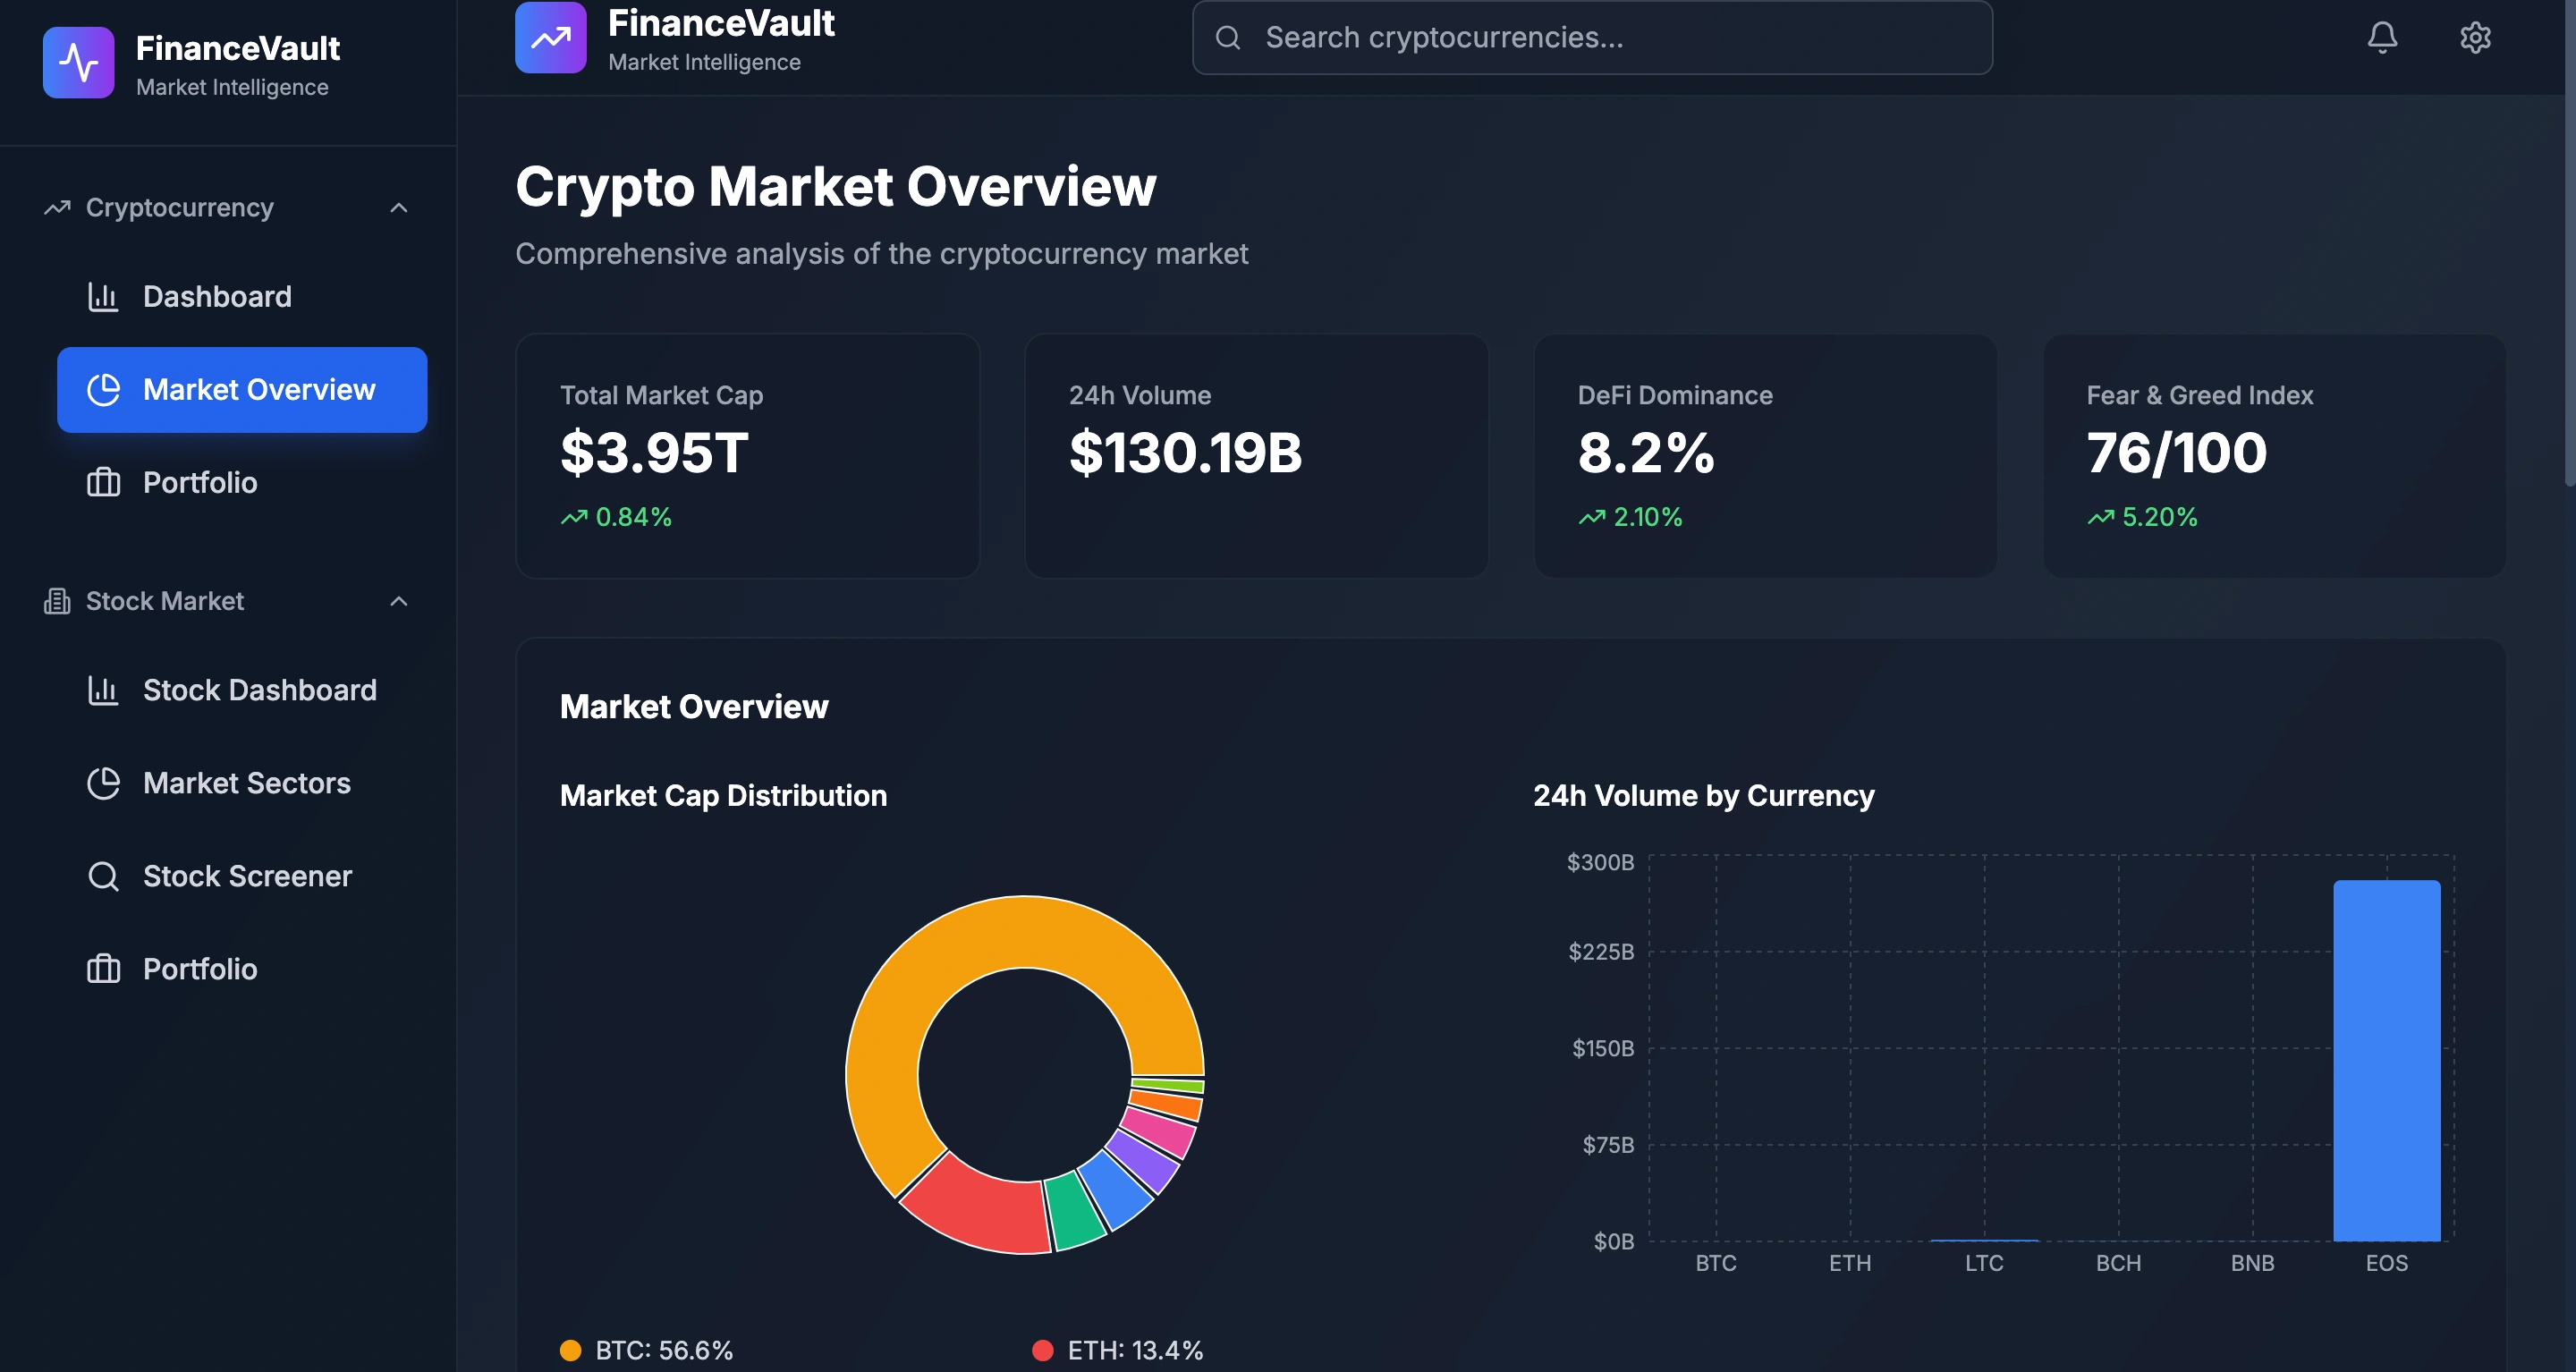
Task: Click the Stock Market section header
Action: tap(165, 601)
